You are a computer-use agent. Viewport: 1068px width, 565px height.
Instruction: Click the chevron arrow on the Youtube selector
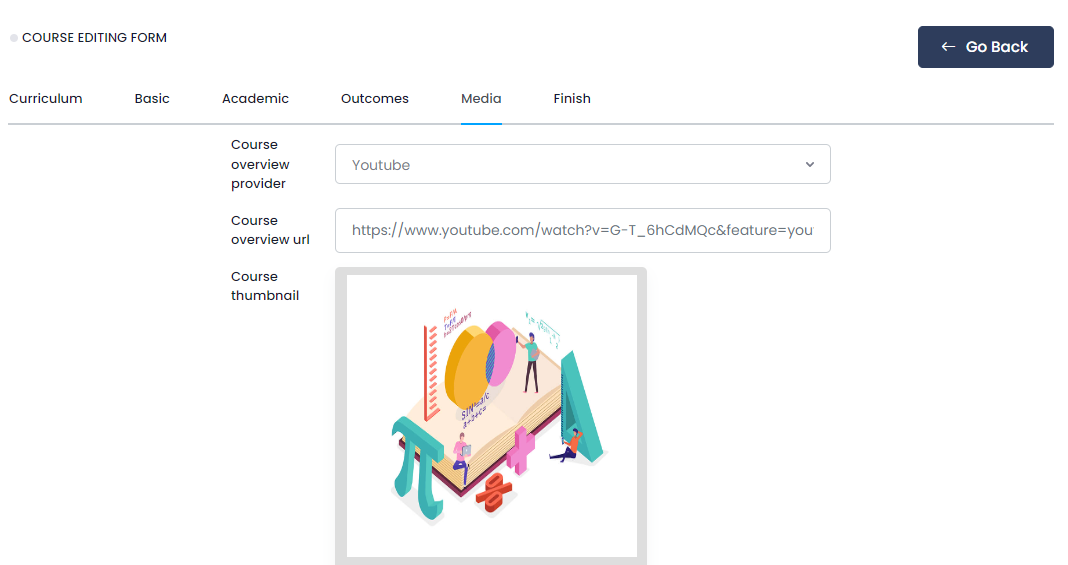tap(810, 165)
